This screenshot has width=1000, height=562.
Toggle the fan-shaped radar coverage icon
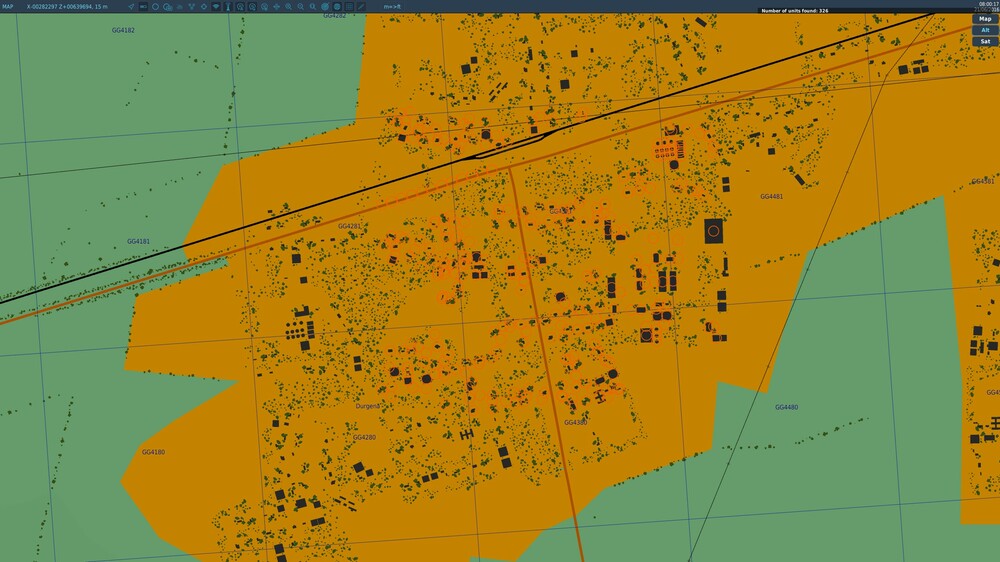[x=216, y=6]
